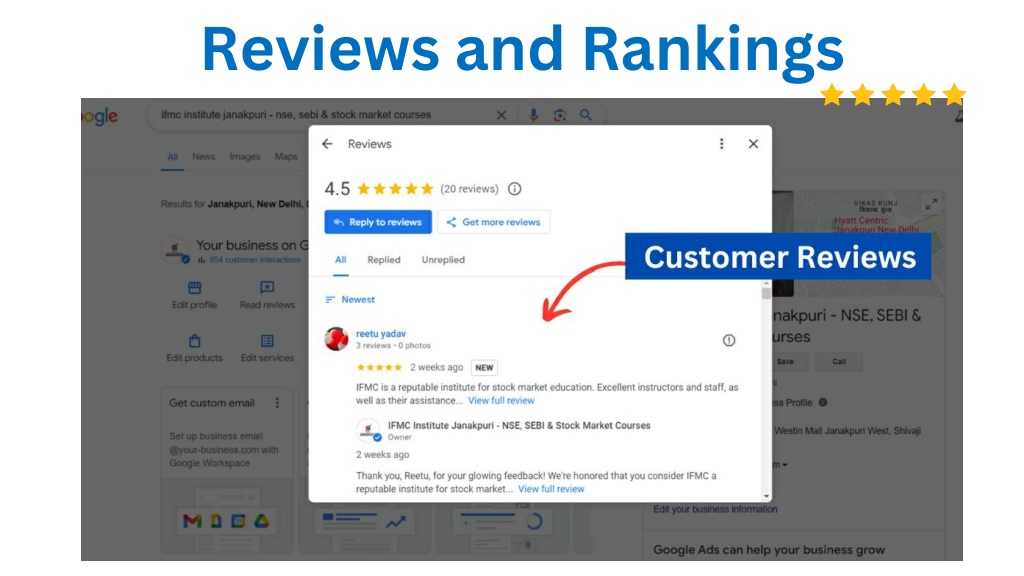The height and width of the screenshot is (576, 1024).
Task: Click the text '3 reviews · 0 photos'
Action: (393, 345)
